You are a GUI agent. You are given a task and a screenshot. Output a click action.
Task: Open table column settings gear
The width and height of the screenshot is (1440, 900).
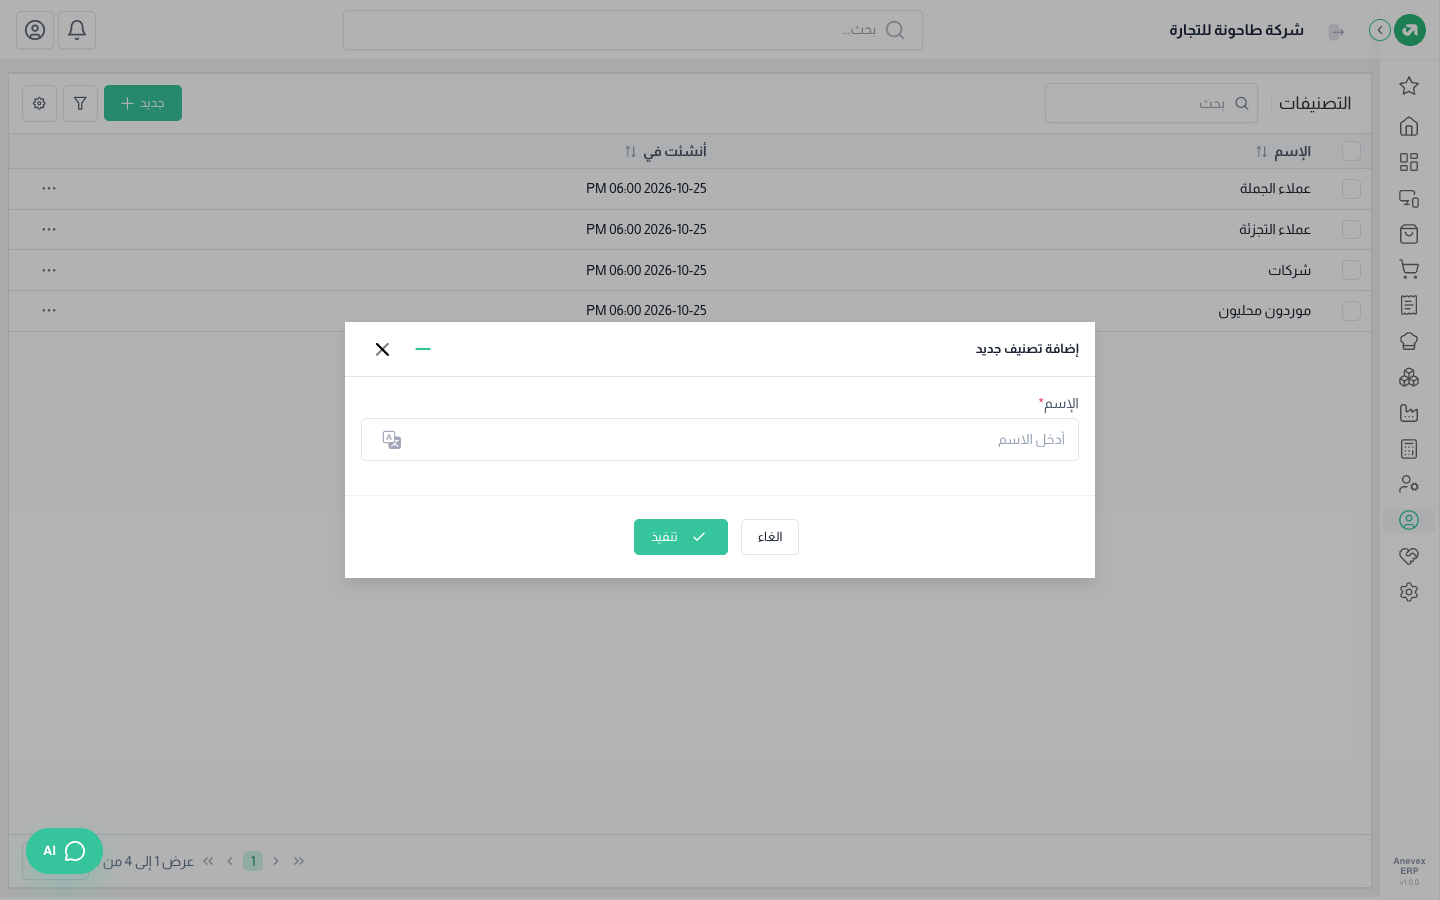point(39,103)
